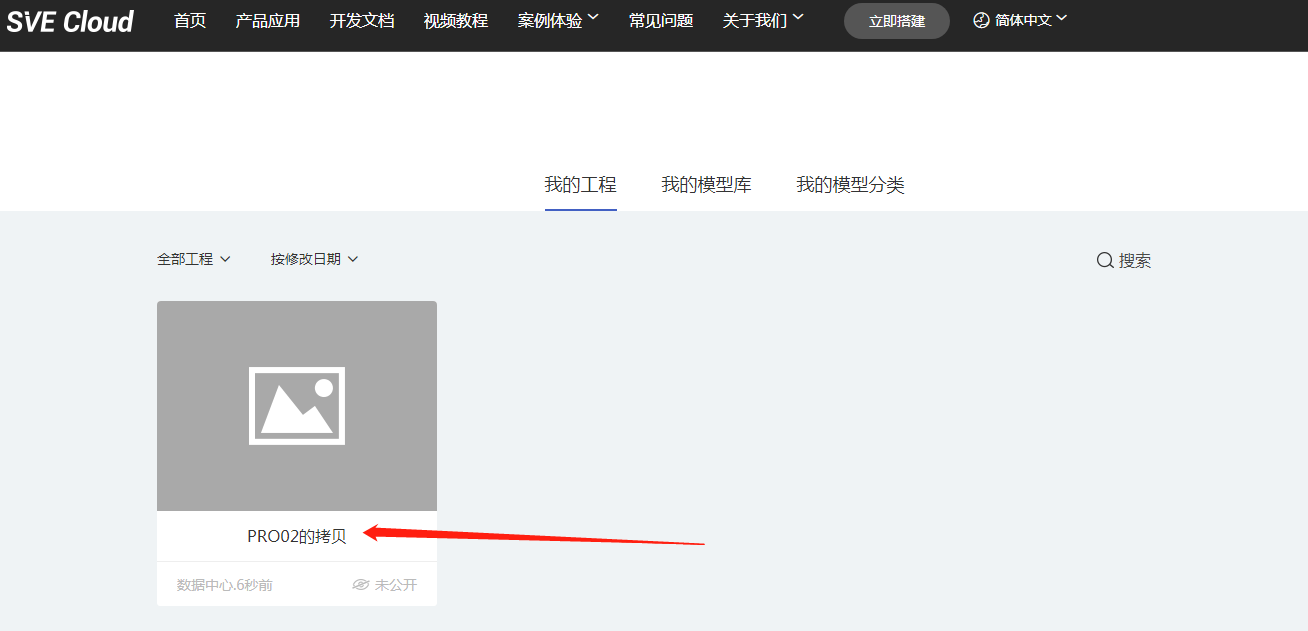
Task: Click the language globe icon
Action: click(981, 20)
